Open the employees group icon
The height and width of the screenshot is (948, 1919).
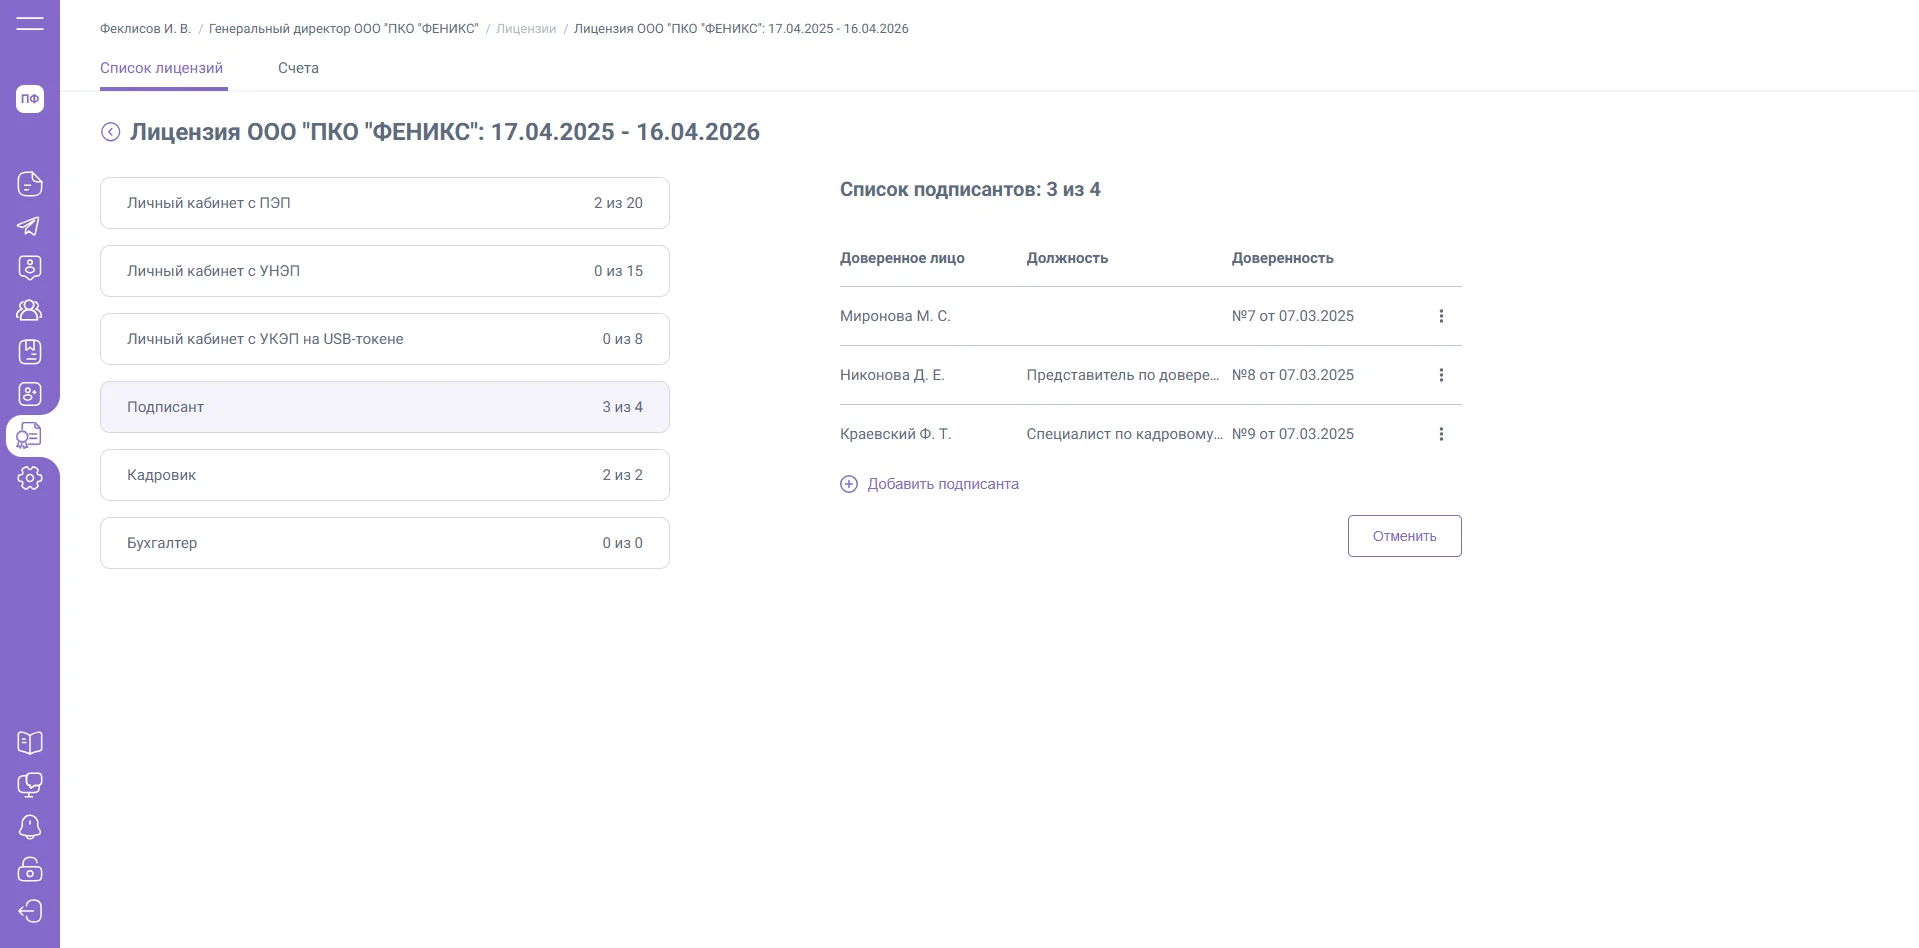(29, 310)
